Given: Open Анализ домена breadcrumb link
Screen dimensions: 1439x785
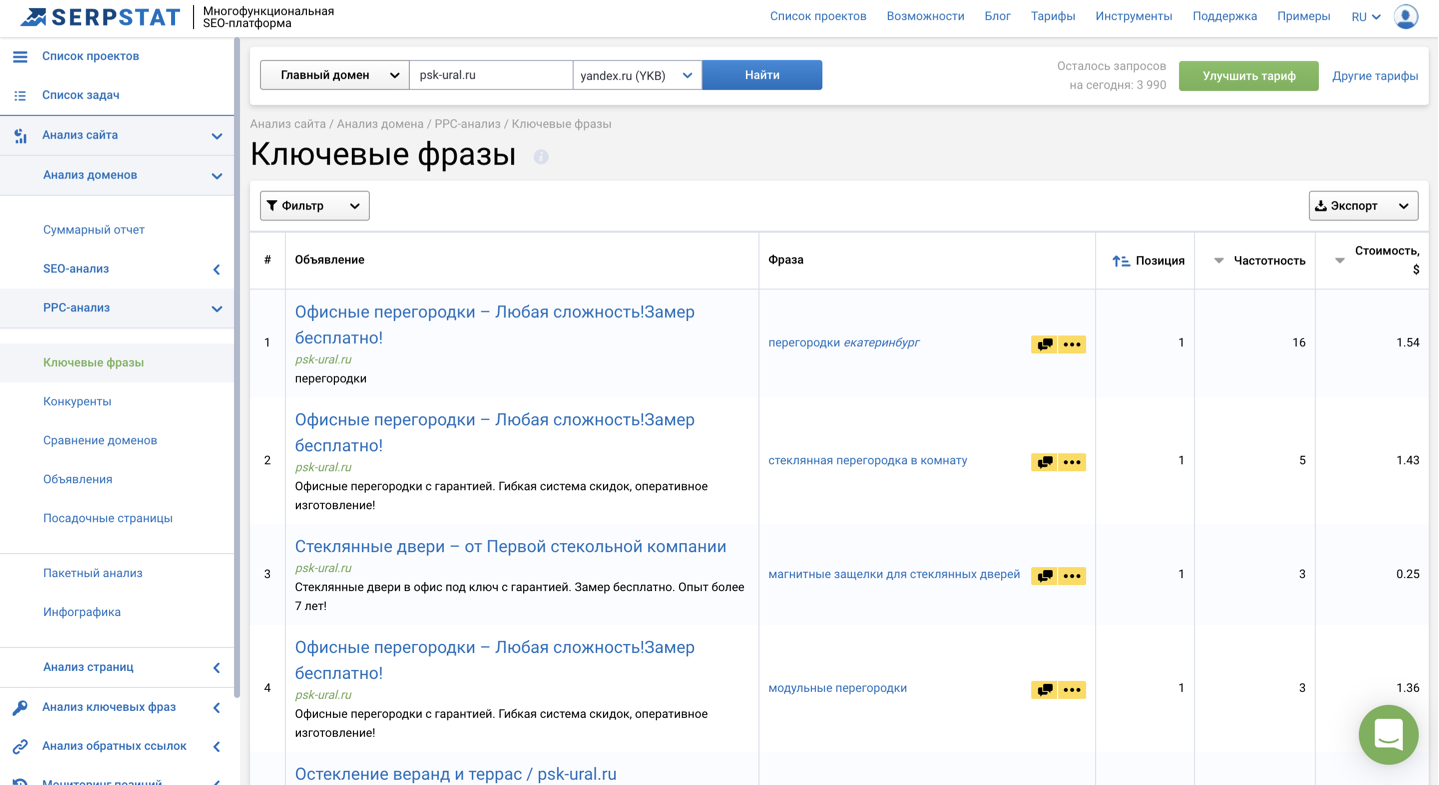Looking at the screenshot, I should click(380, 124).
